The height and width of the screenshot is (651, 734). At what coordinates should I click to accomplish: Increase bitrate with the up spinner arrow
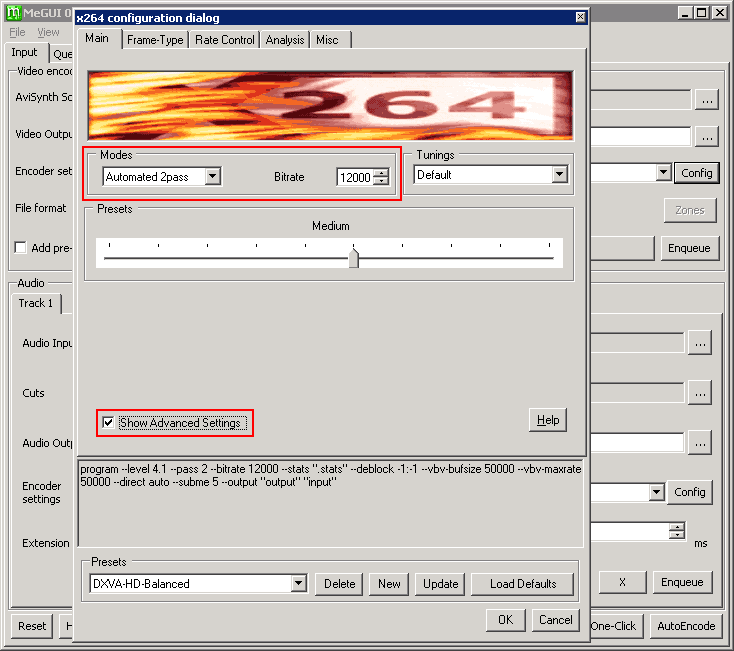pos(382,173)
